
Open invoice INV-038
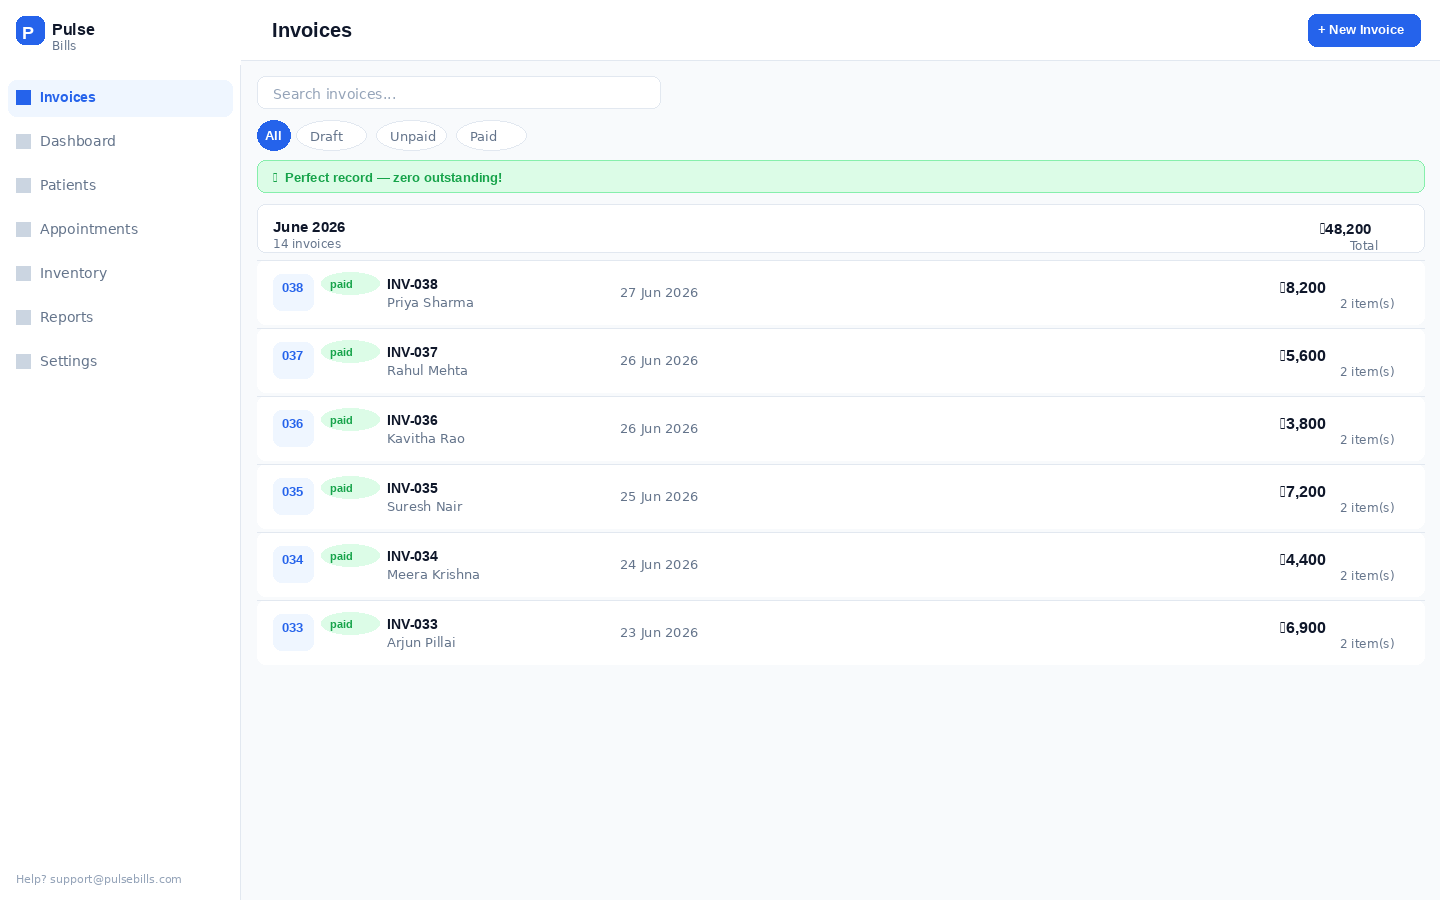coord(841,293)
